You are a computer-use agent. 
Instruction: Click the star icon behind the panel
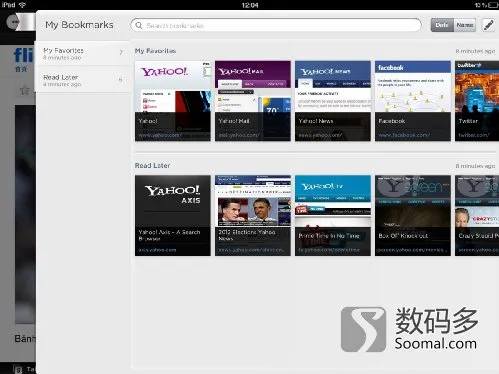click(x=24, y=90)
